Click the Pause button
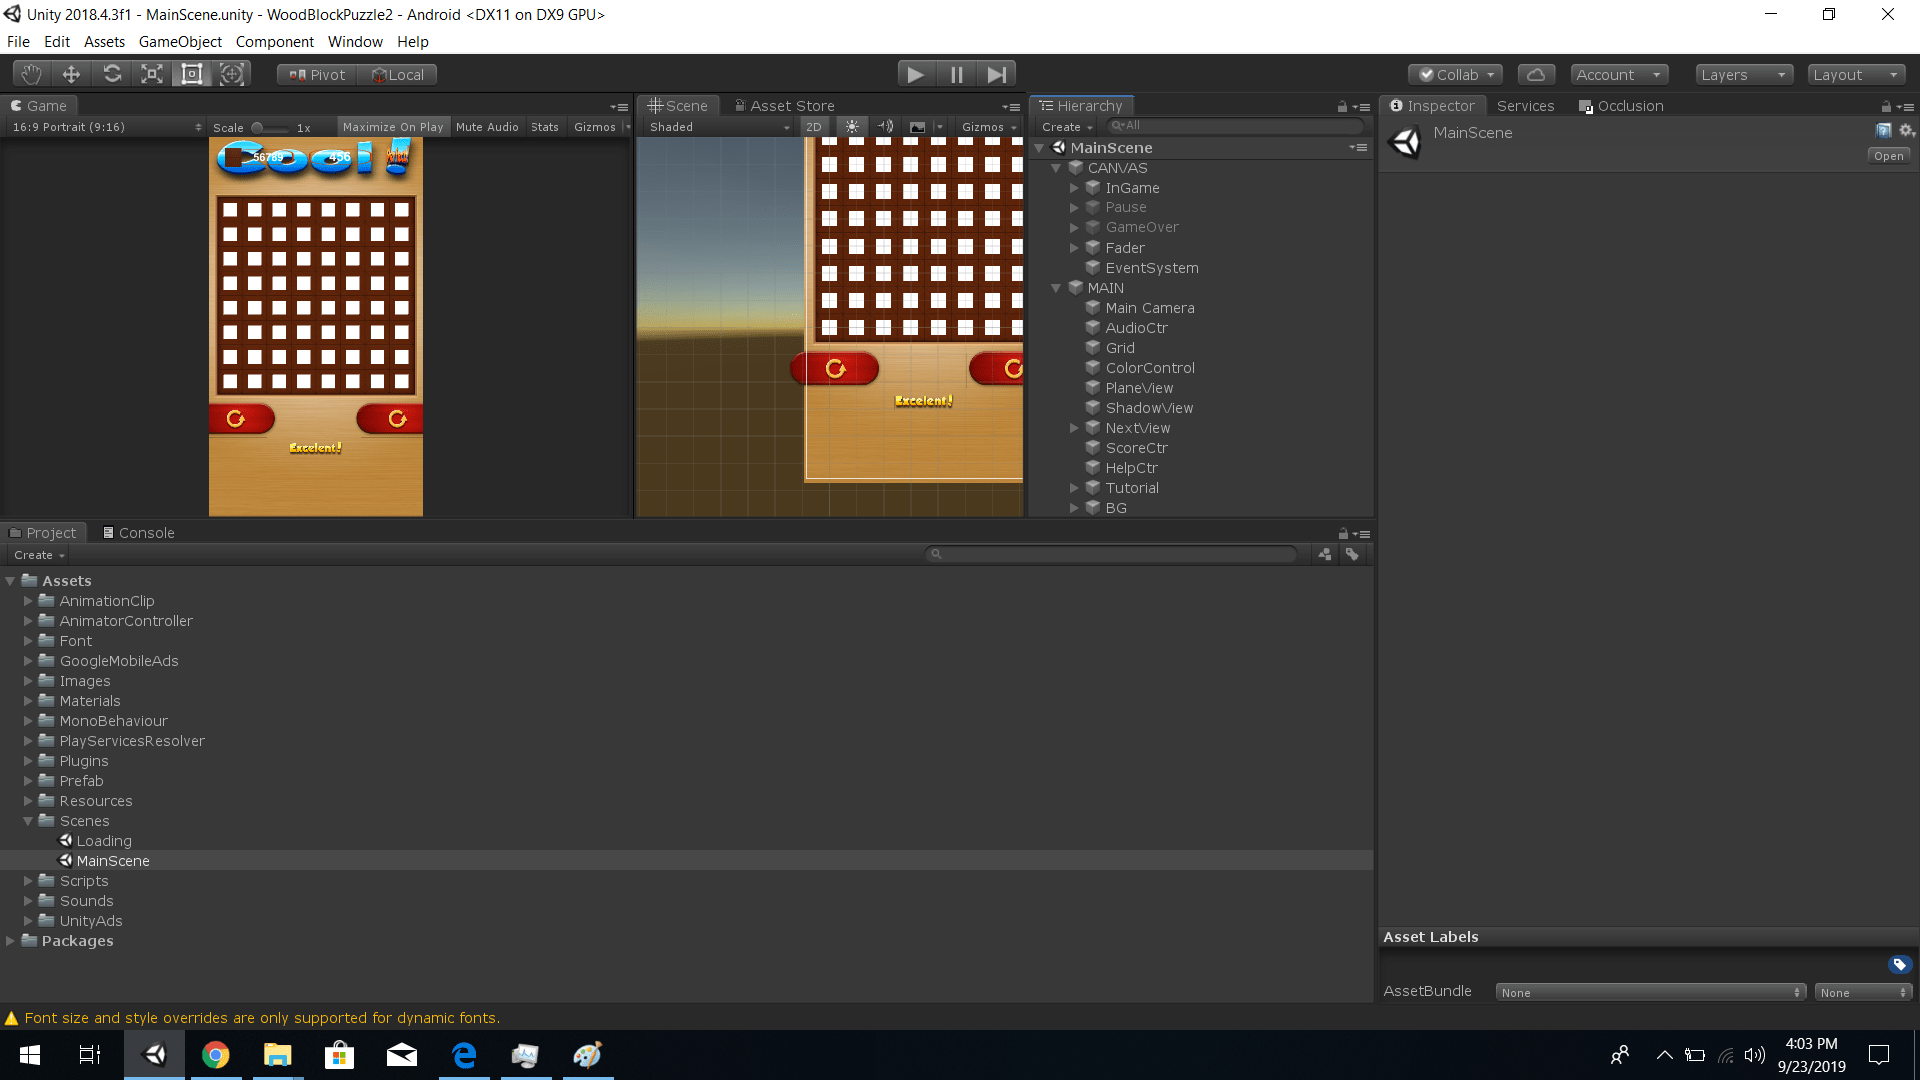 click(x=956, y=74)
